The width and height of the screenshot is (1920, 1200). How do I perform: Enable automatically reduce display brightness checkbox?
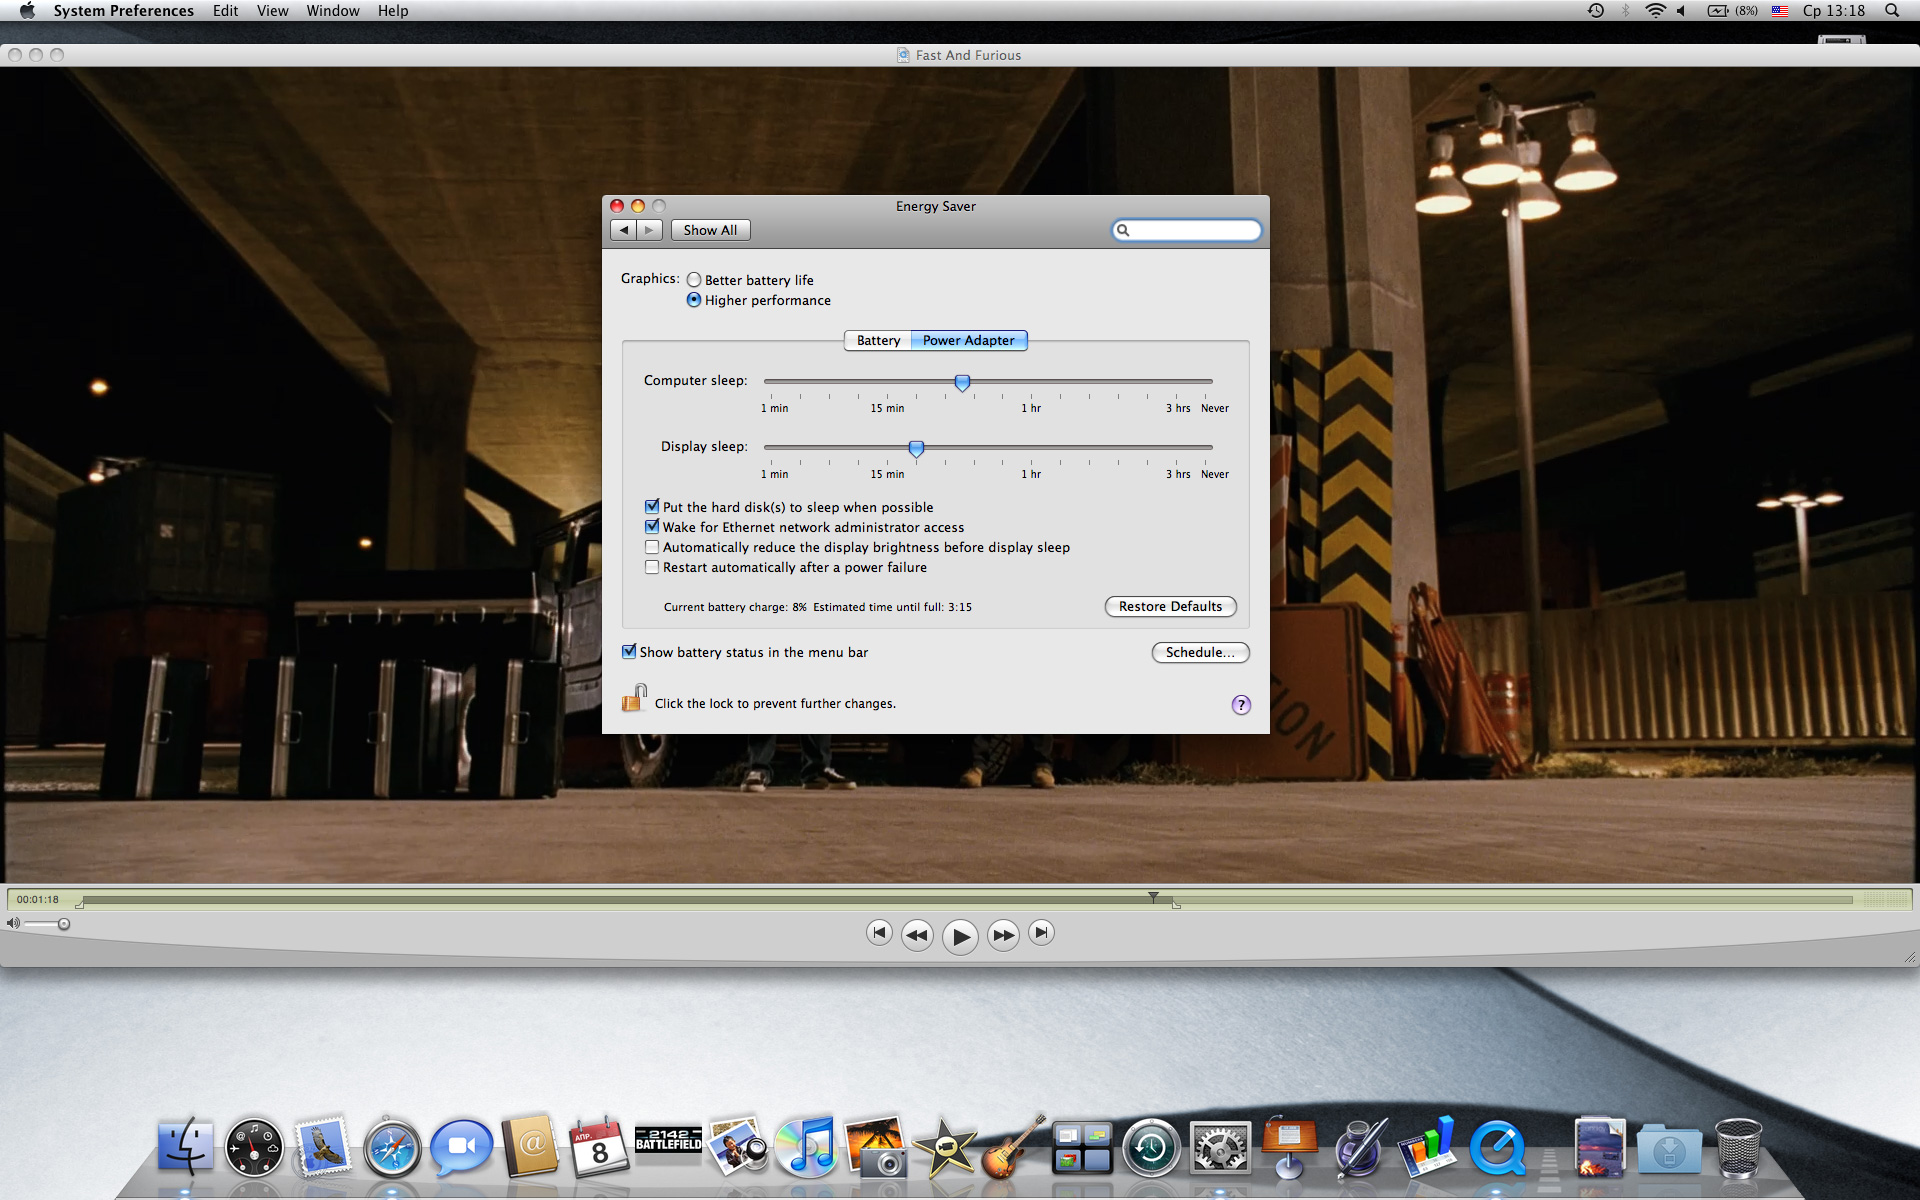point(652,547)
